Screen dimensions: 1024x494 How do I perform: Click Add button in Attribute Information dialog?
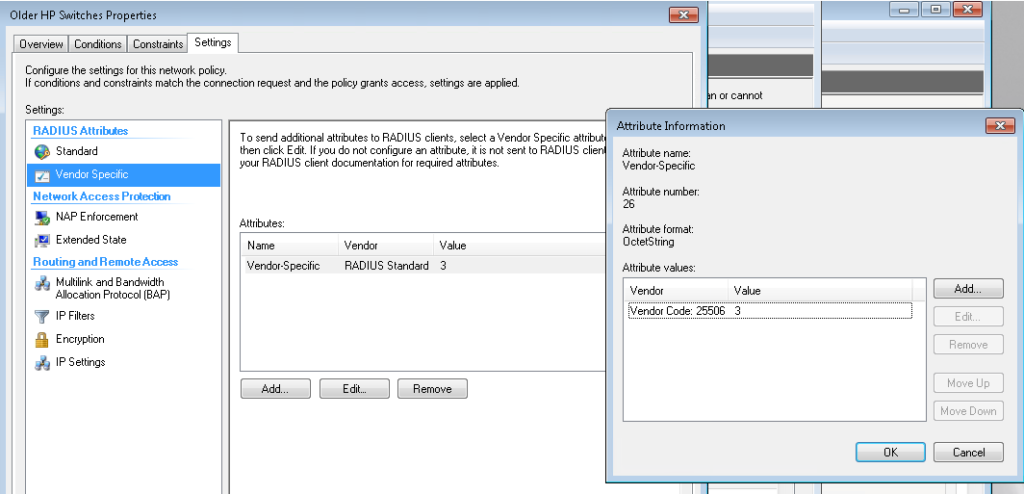coord(968,289)
